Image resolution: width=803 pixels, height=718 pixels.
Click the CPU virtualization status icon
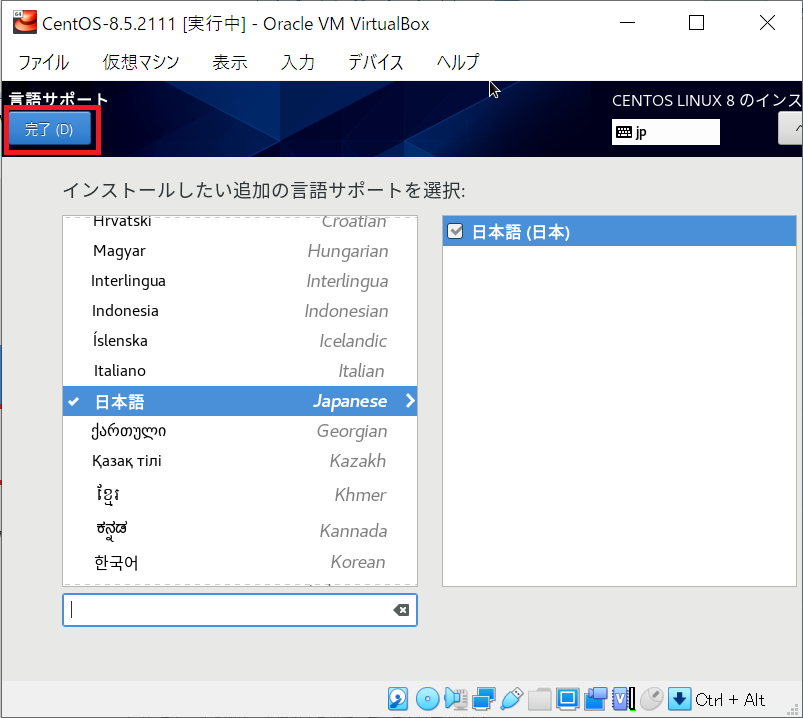624,699
